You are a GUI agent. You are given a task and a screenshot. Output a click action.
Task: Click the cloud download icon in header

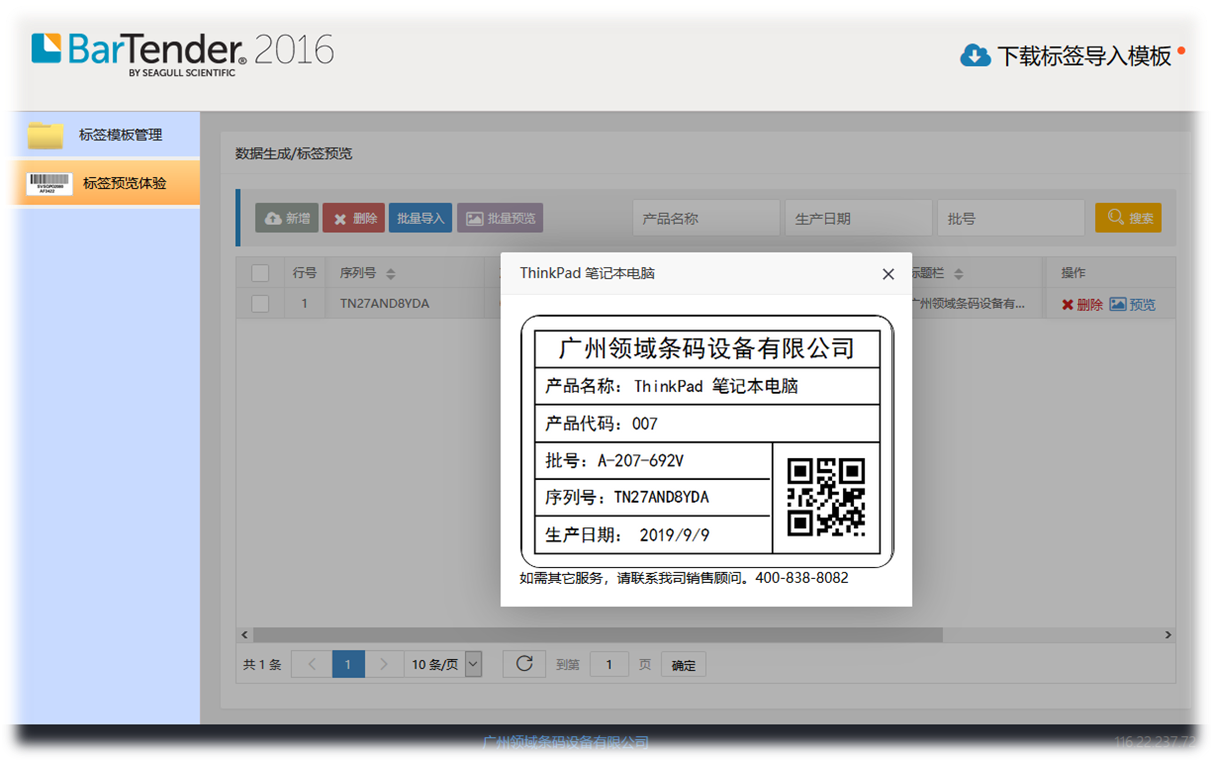pos(975,56)
